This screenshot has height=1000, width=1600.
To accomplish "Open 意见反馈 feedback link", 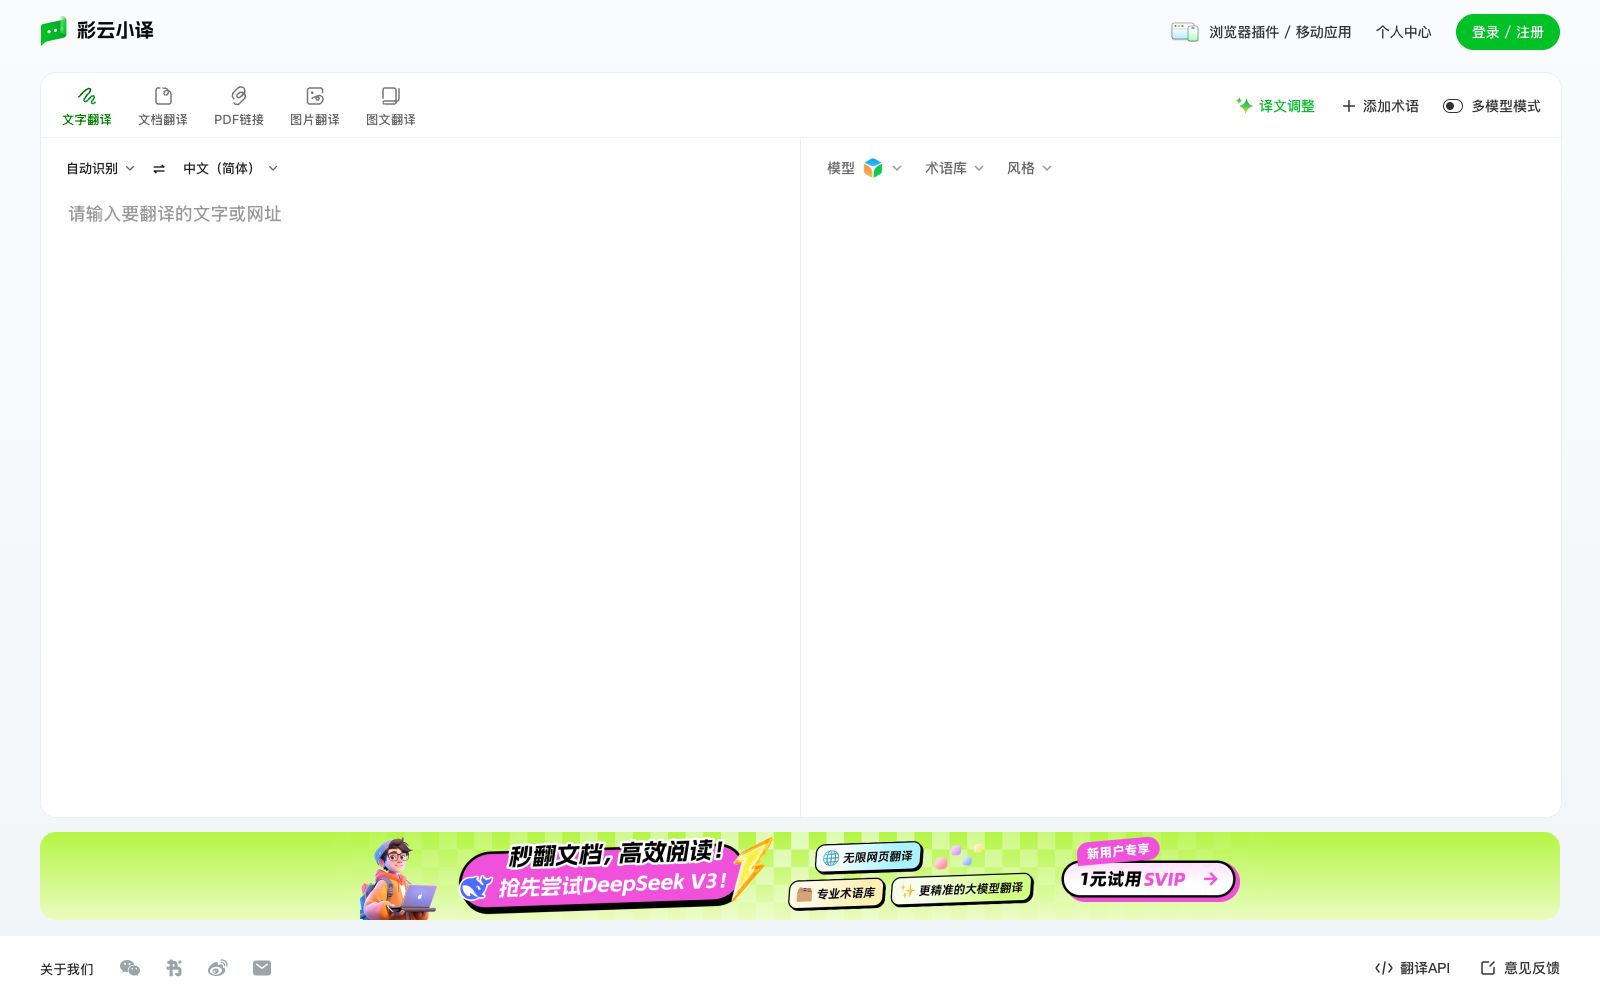I will (1520, 968).
